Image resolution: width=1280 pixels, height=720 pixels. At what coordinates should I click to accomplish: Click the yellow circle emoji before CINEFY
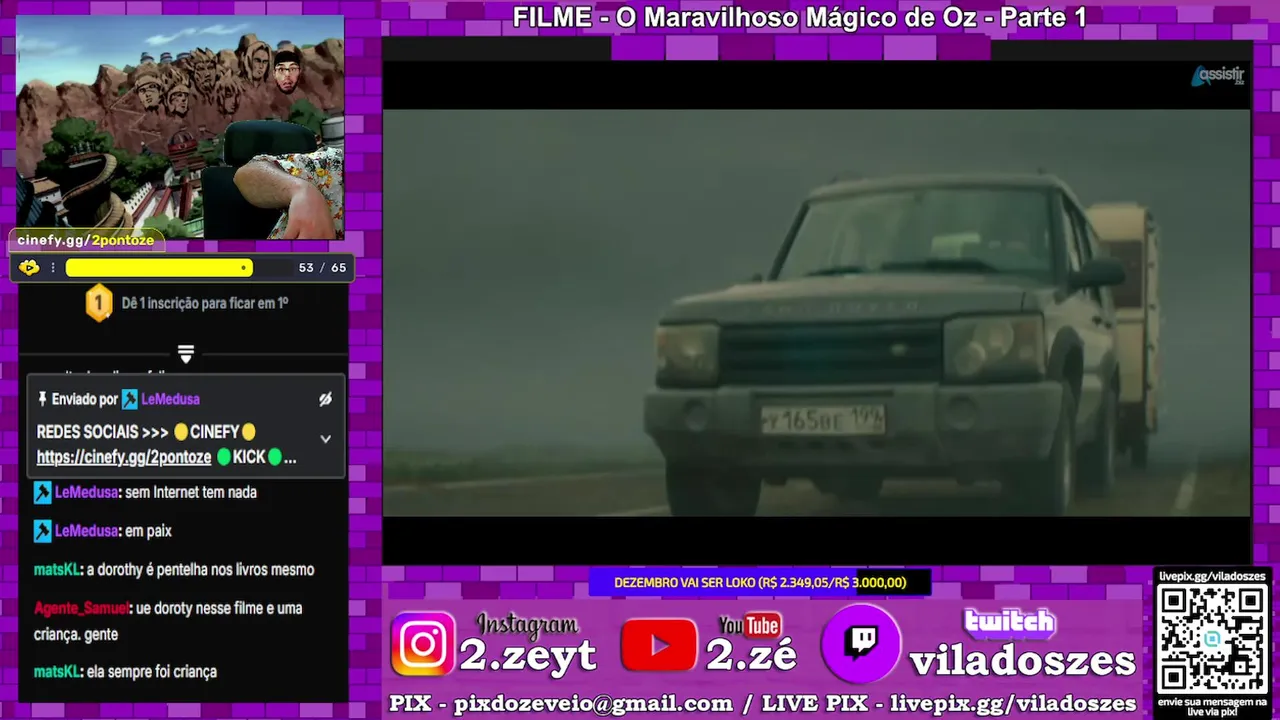[x=181, y=432]
